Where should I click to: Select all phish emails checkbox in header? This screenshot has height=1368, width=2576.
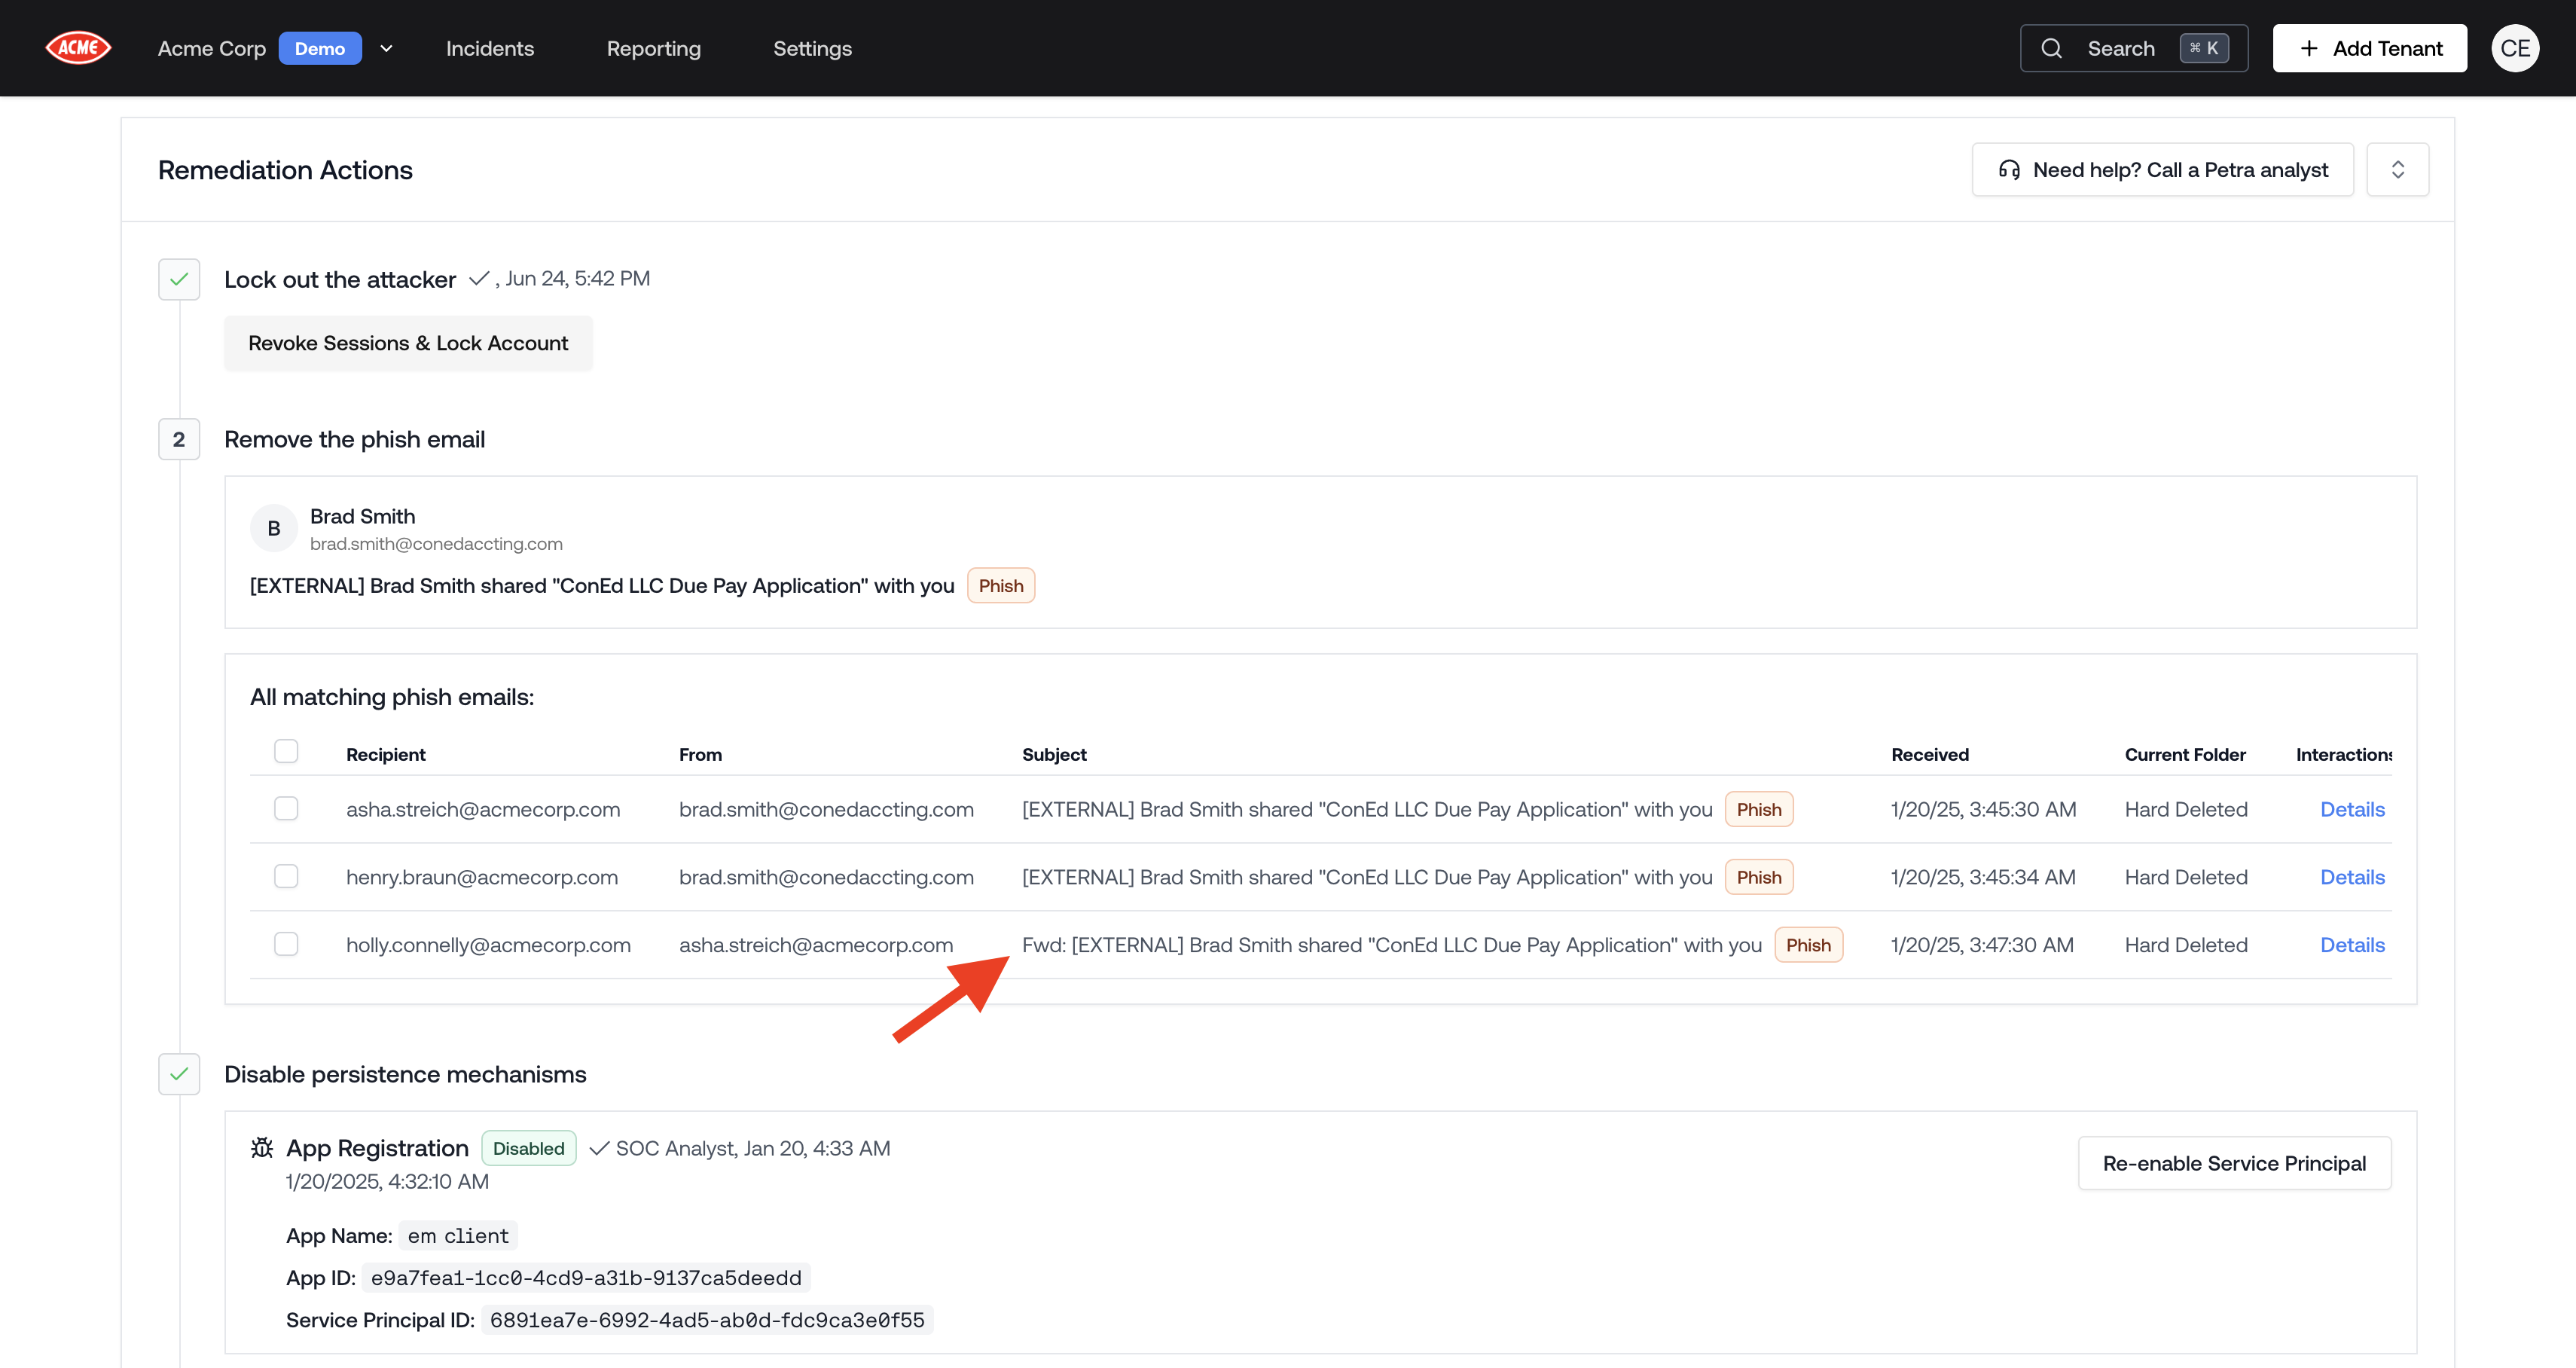click(x=286, y=751)
